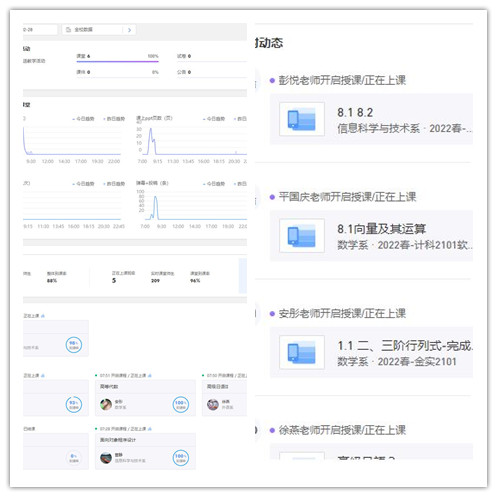Image resolution: width=497 pixels, height=497 pixels.
Task: Open the 面向对象程序设计 class card title
Action: coord(118,440)
